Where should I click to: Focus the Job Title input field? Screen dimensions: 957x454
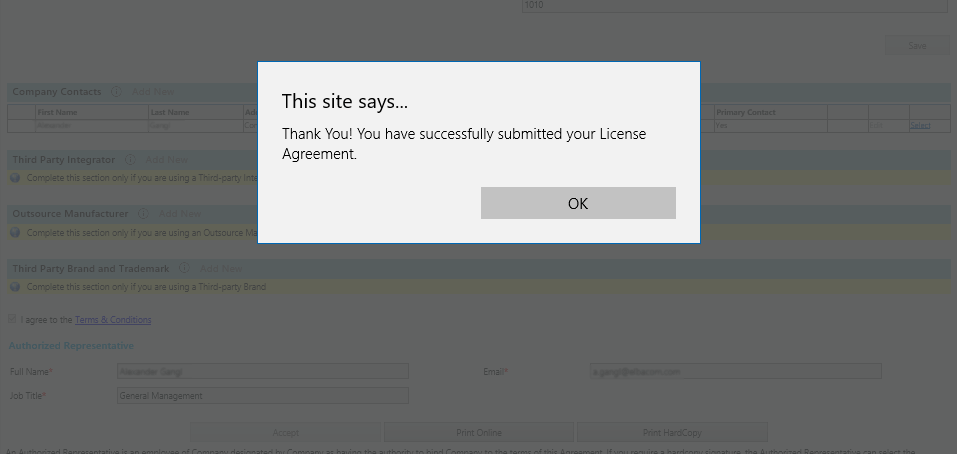[x=263, y=395]
